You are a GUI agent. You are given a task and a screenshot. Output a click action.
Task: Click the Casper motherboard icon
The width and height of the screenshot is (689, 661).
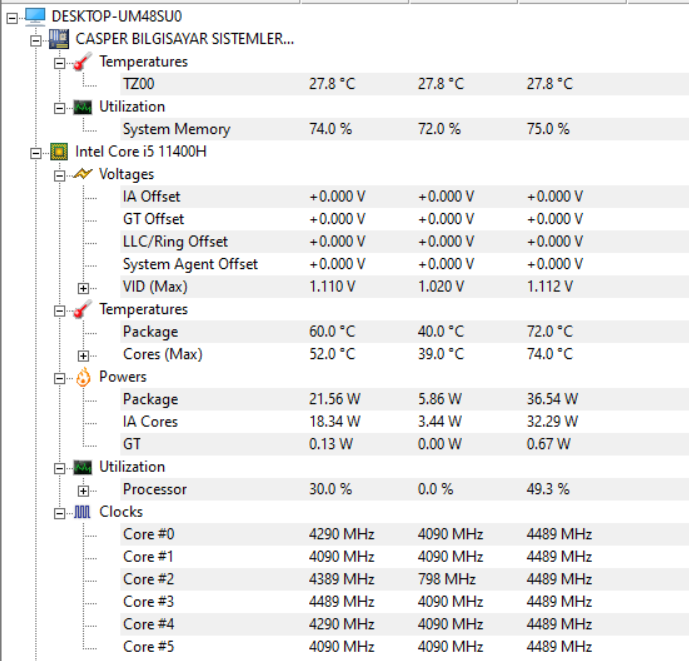[x=60, y=39]
